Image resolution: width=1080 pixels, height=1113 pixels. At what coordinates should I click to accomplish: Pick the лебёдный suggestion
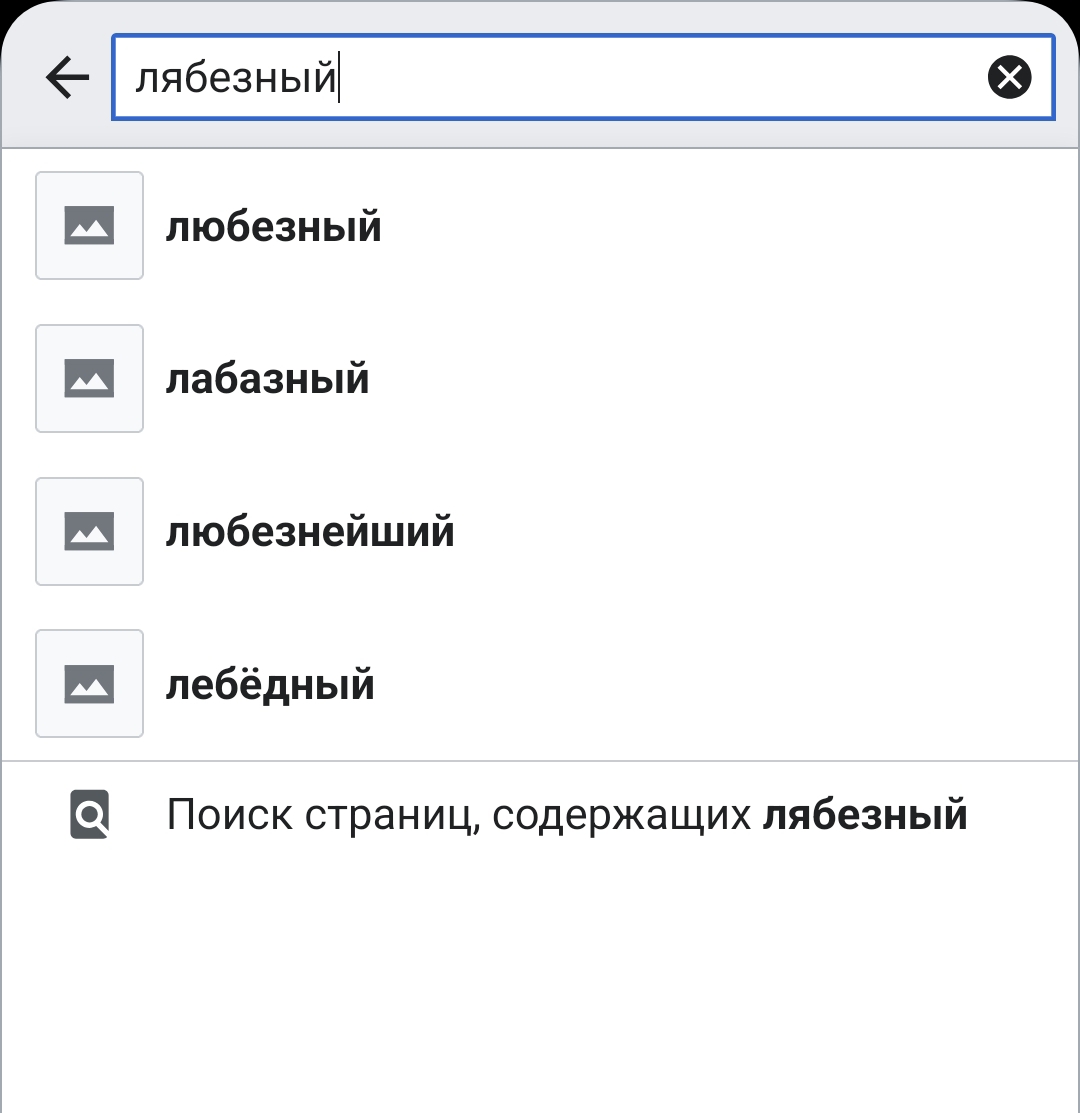(x=270, y=685)
